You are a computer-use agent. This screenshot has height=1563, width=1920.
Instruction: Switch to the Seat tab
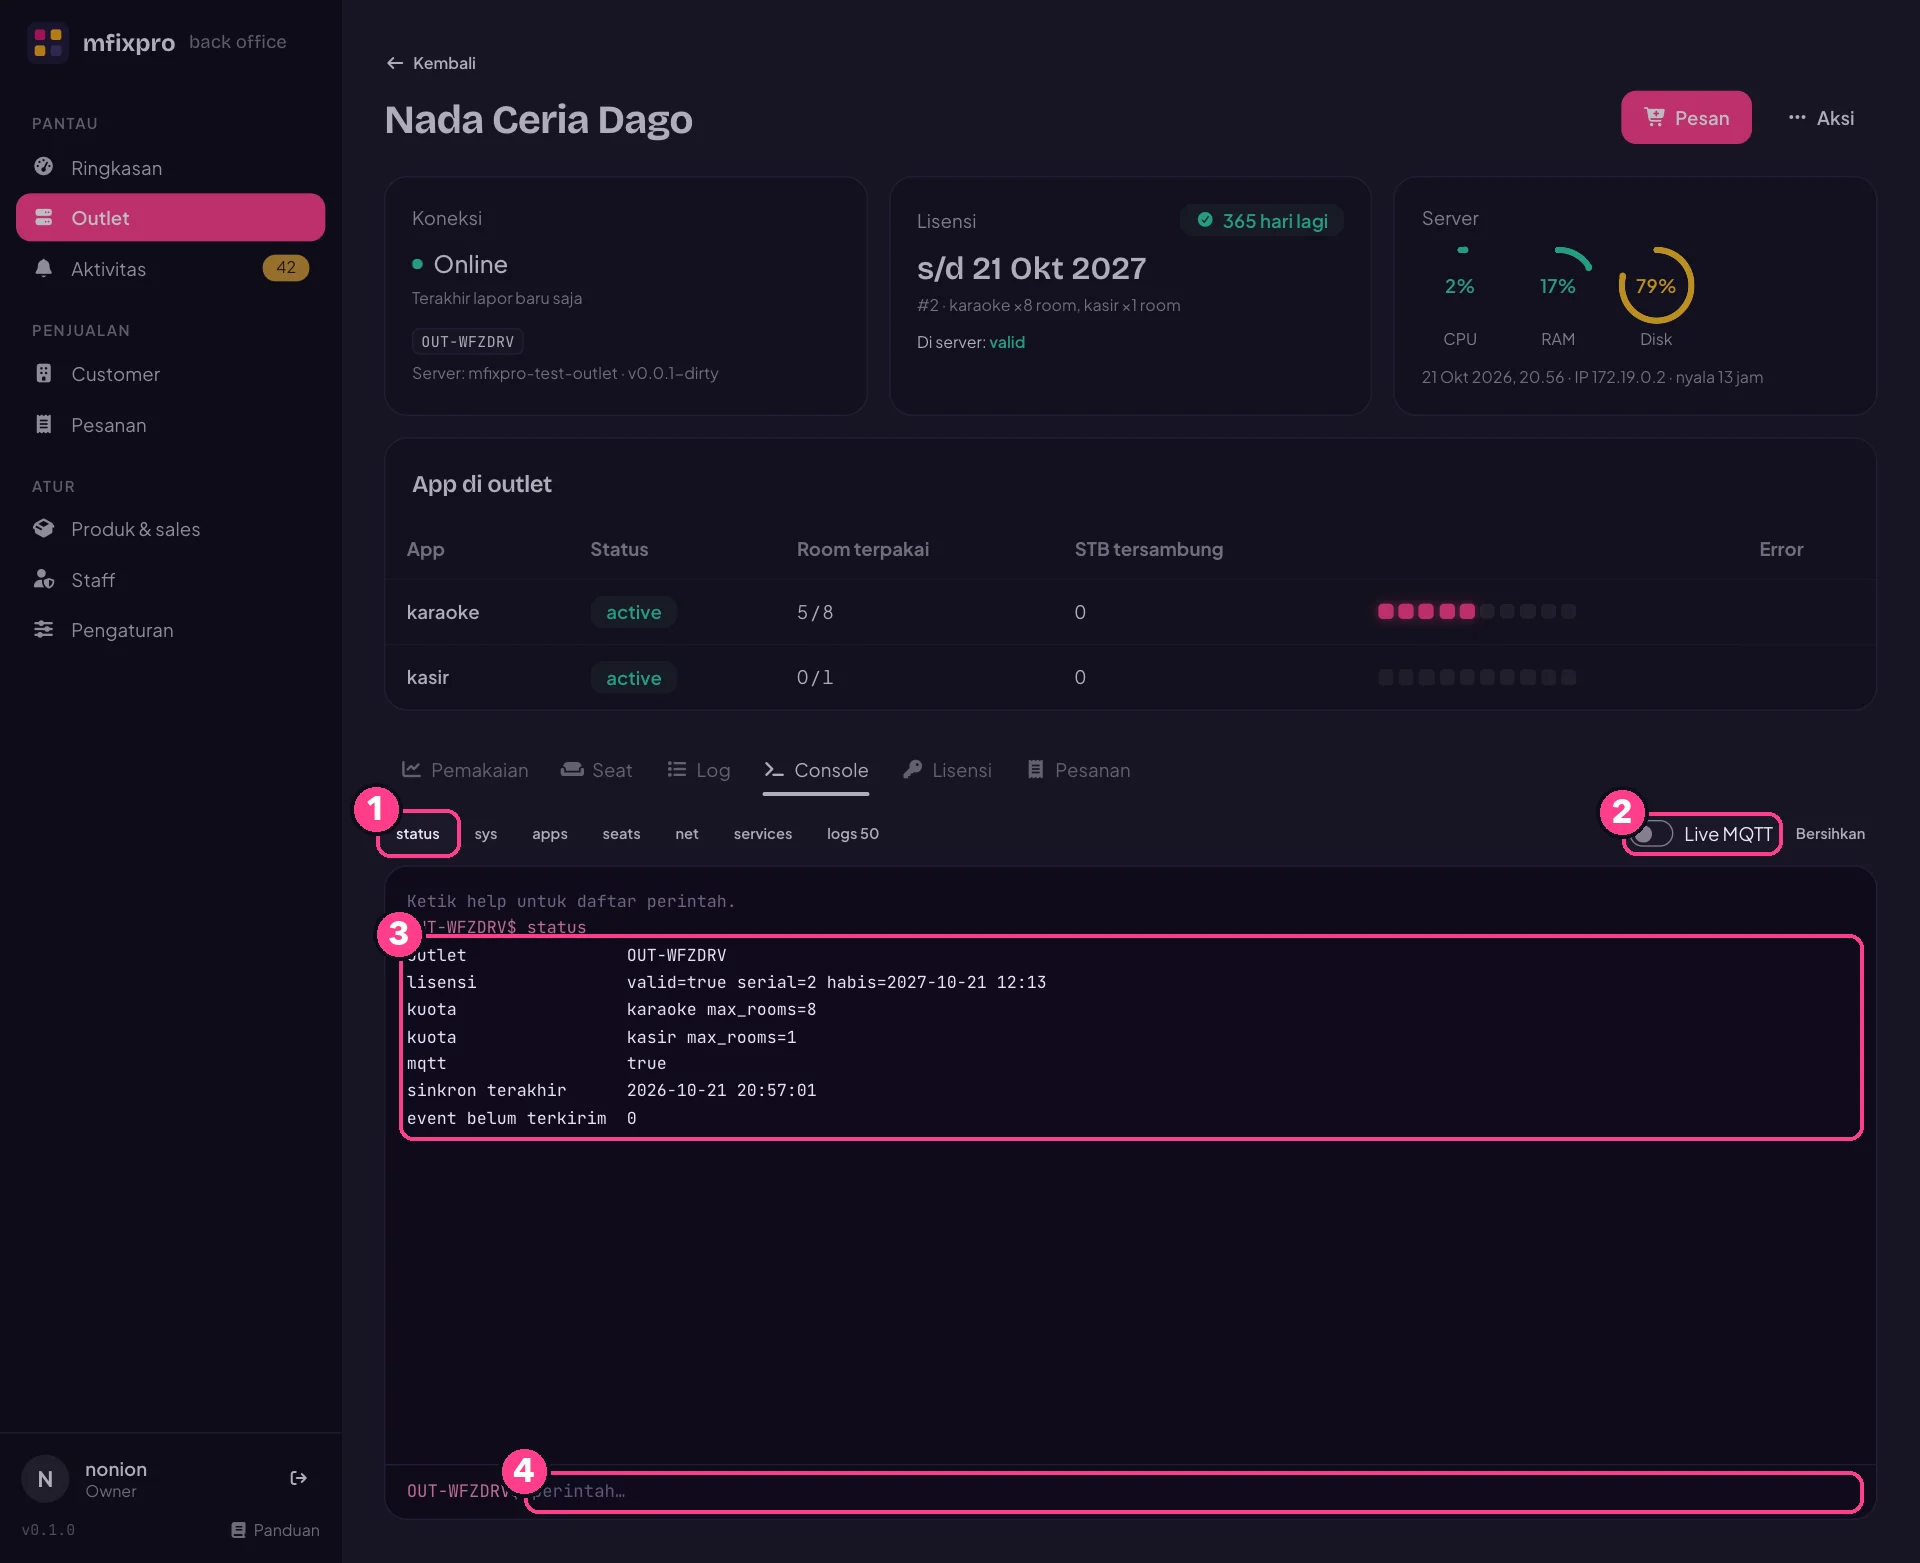click(597, 770)
